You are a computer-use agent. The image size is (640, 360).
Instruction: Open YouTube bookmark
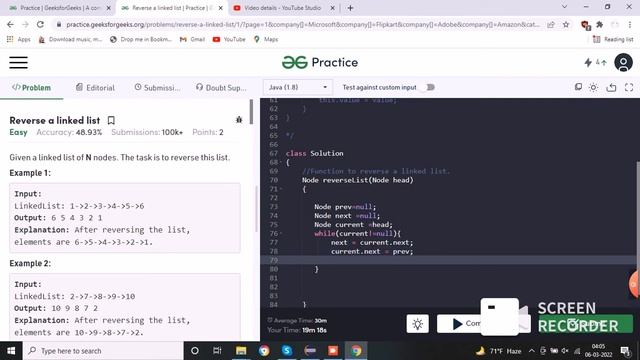229,39
